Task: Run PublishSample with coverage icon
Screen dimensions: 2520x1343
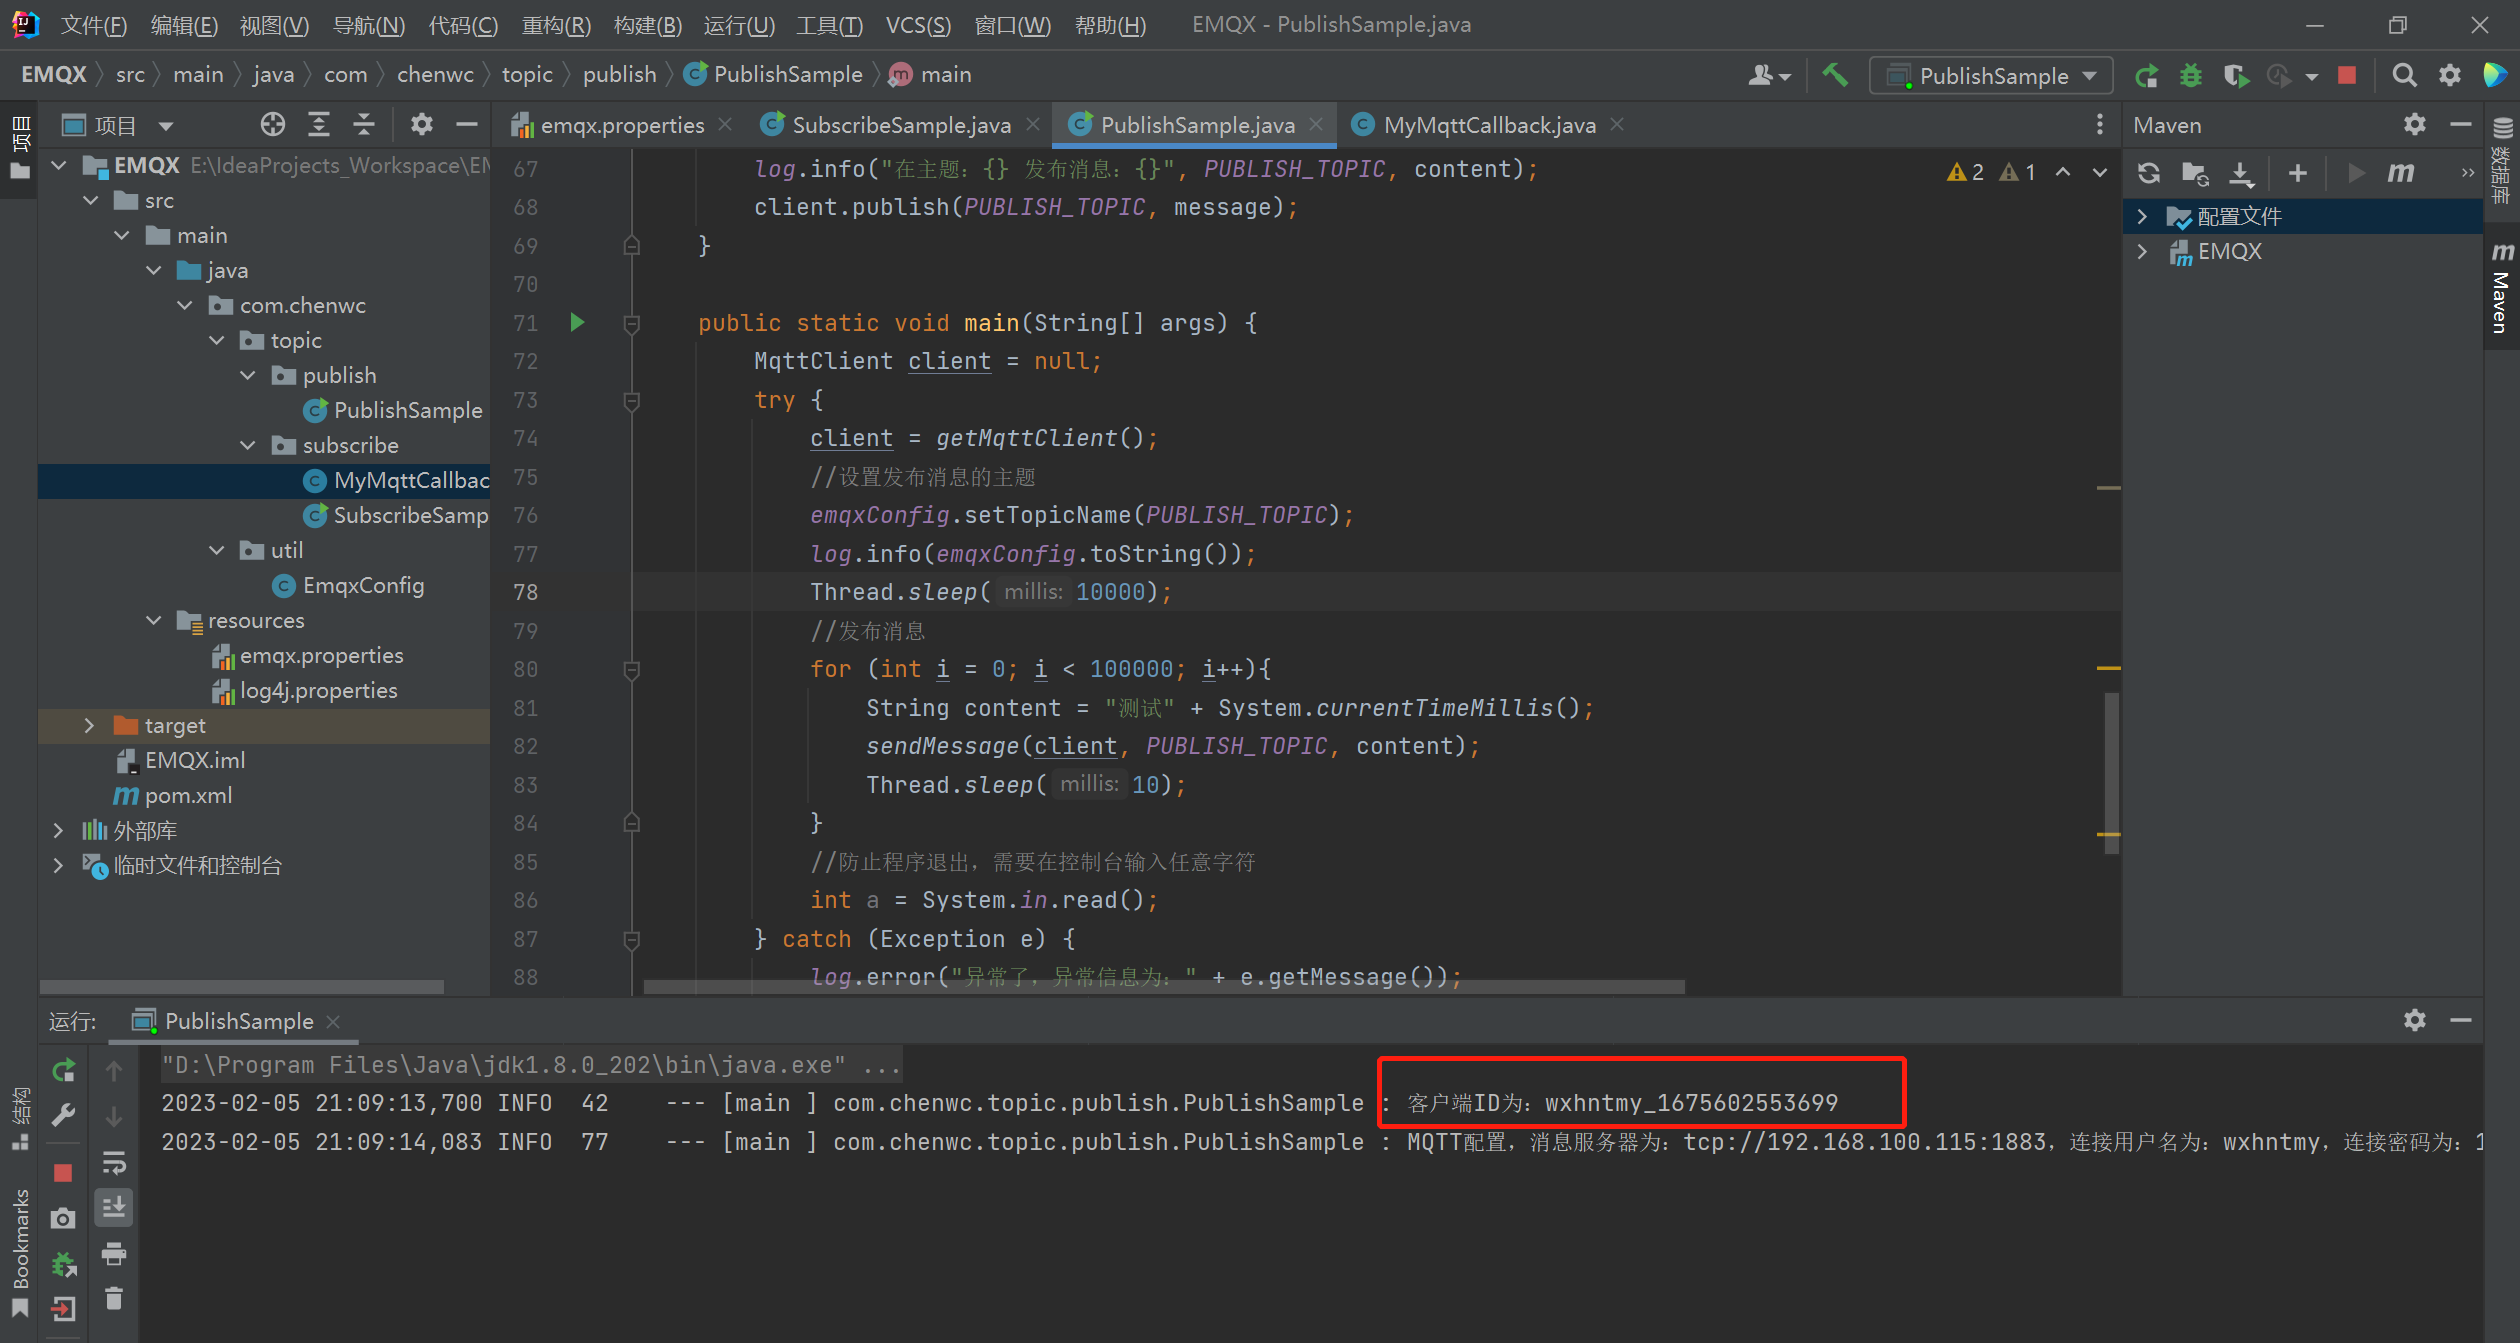Action: coord(2236,76)
